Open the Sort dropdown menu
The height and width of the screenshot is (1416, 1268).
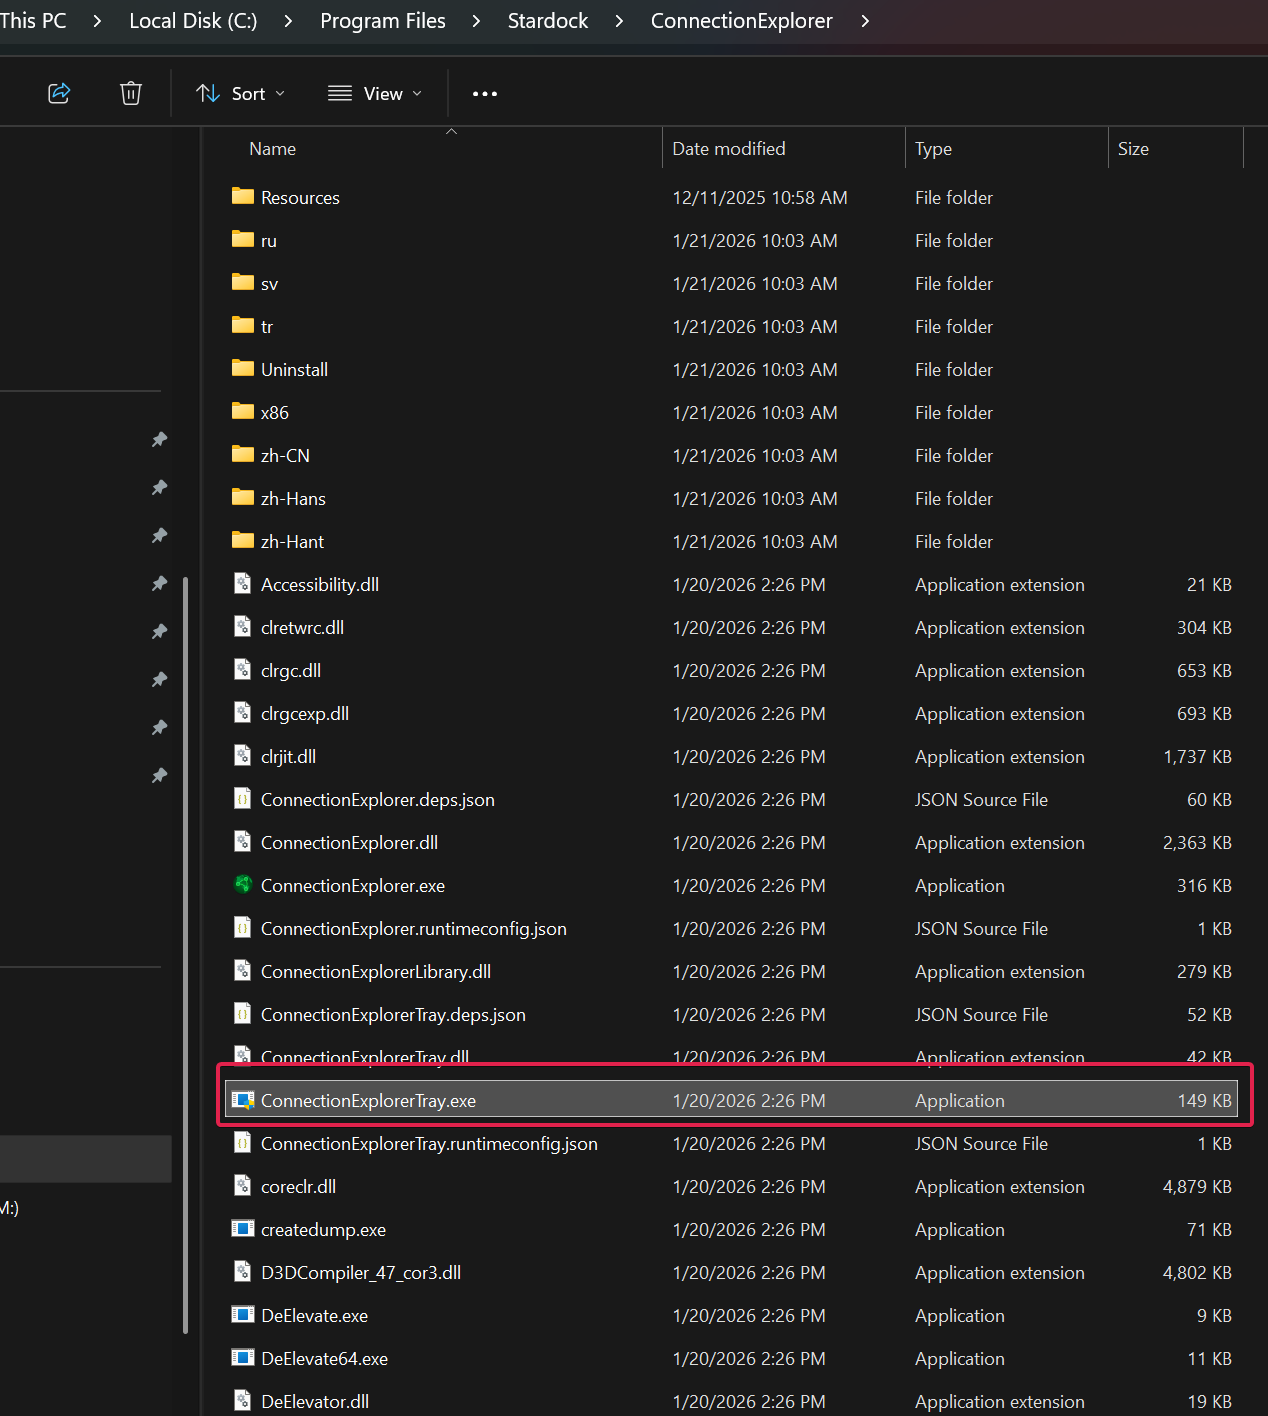pos(241,93)
